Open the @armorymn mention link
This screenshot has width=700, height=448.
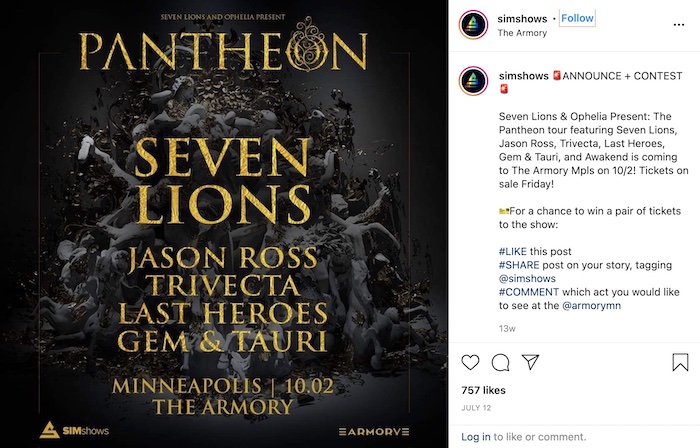592,306
